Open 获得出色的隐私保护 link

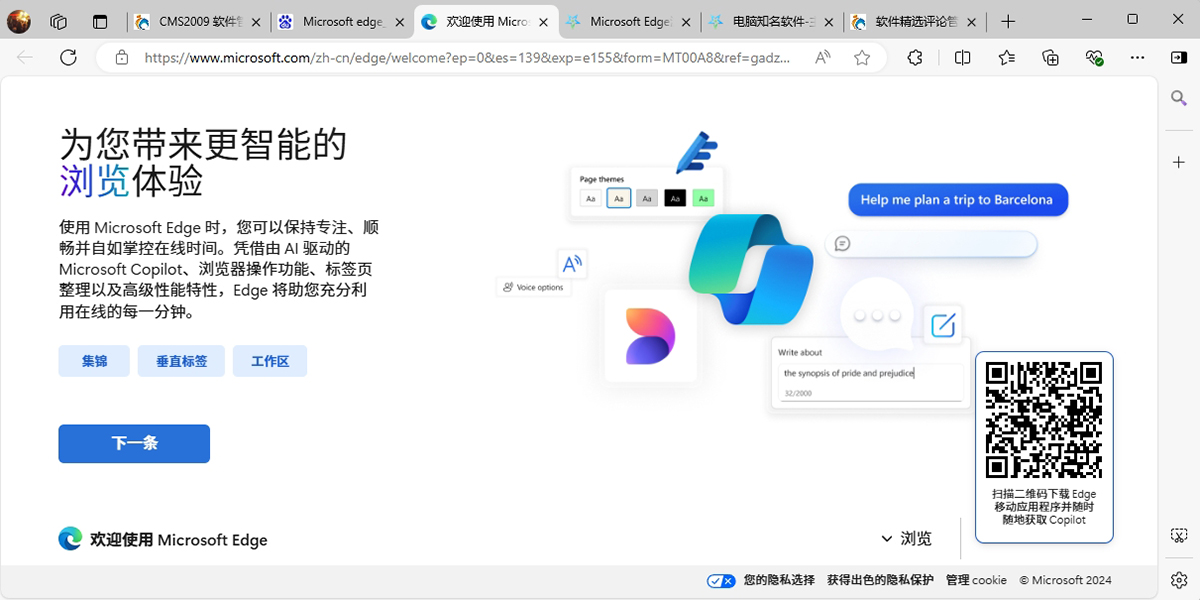880,580
